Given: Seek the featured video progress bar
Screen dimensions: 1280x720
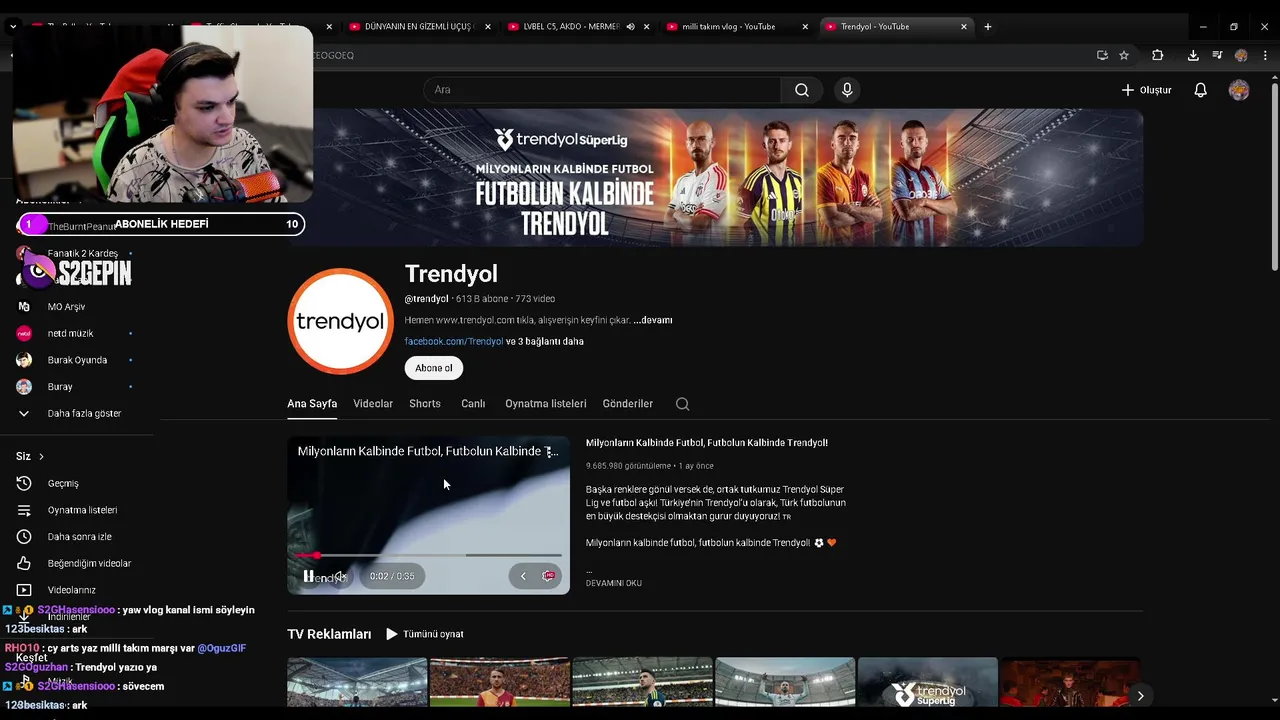Looking at the screenshot, I should (x=429, y=555).
